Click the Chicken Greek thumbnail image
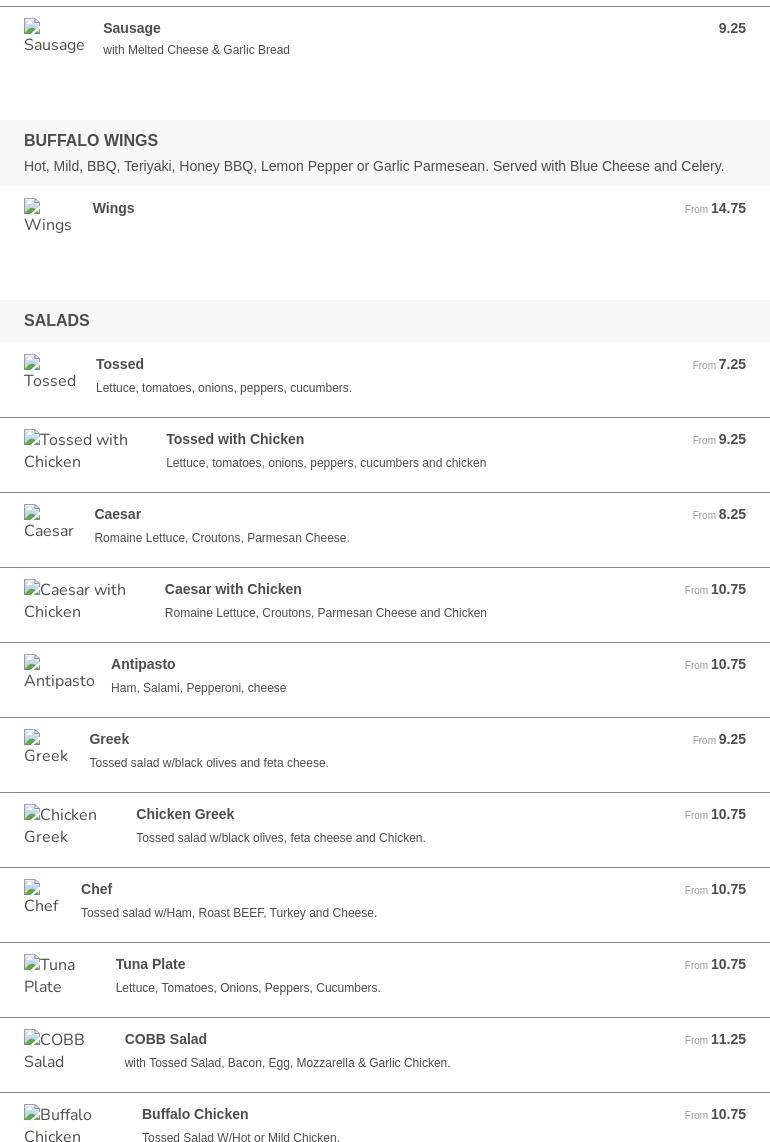The width and height of the screenshot is (770, 1142). click(70, 825)
